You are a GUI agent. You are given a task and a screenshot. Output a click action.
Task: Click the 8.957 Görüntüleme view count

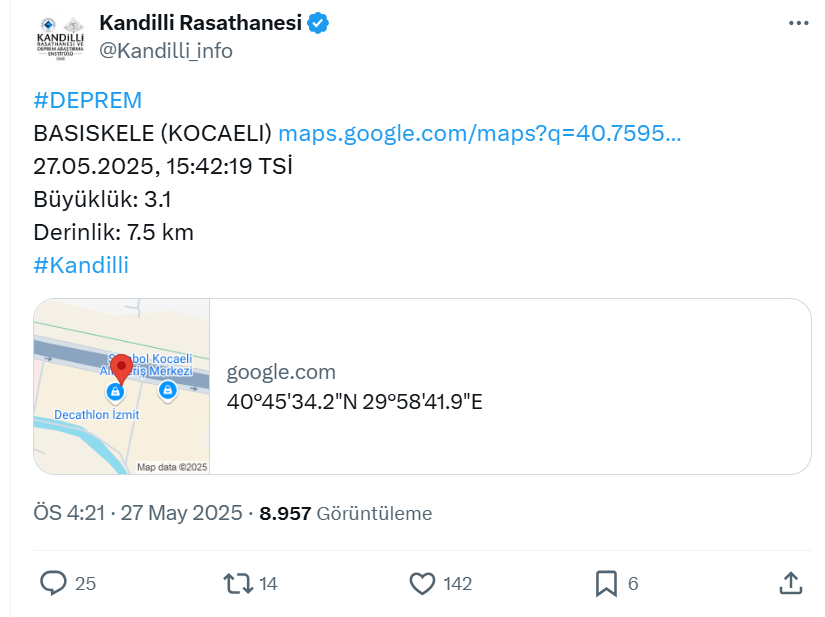click(346, 513)
